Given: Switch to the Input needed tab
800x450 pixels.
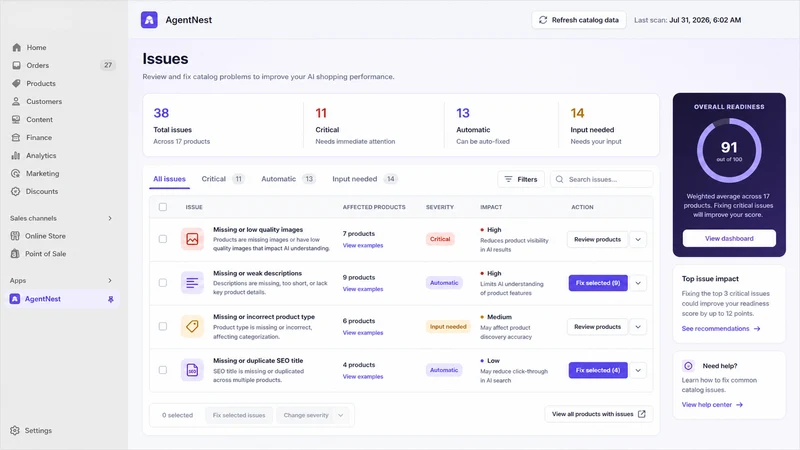Looking at the screenshot, I should pyautogui.click(x=364, y=179).
